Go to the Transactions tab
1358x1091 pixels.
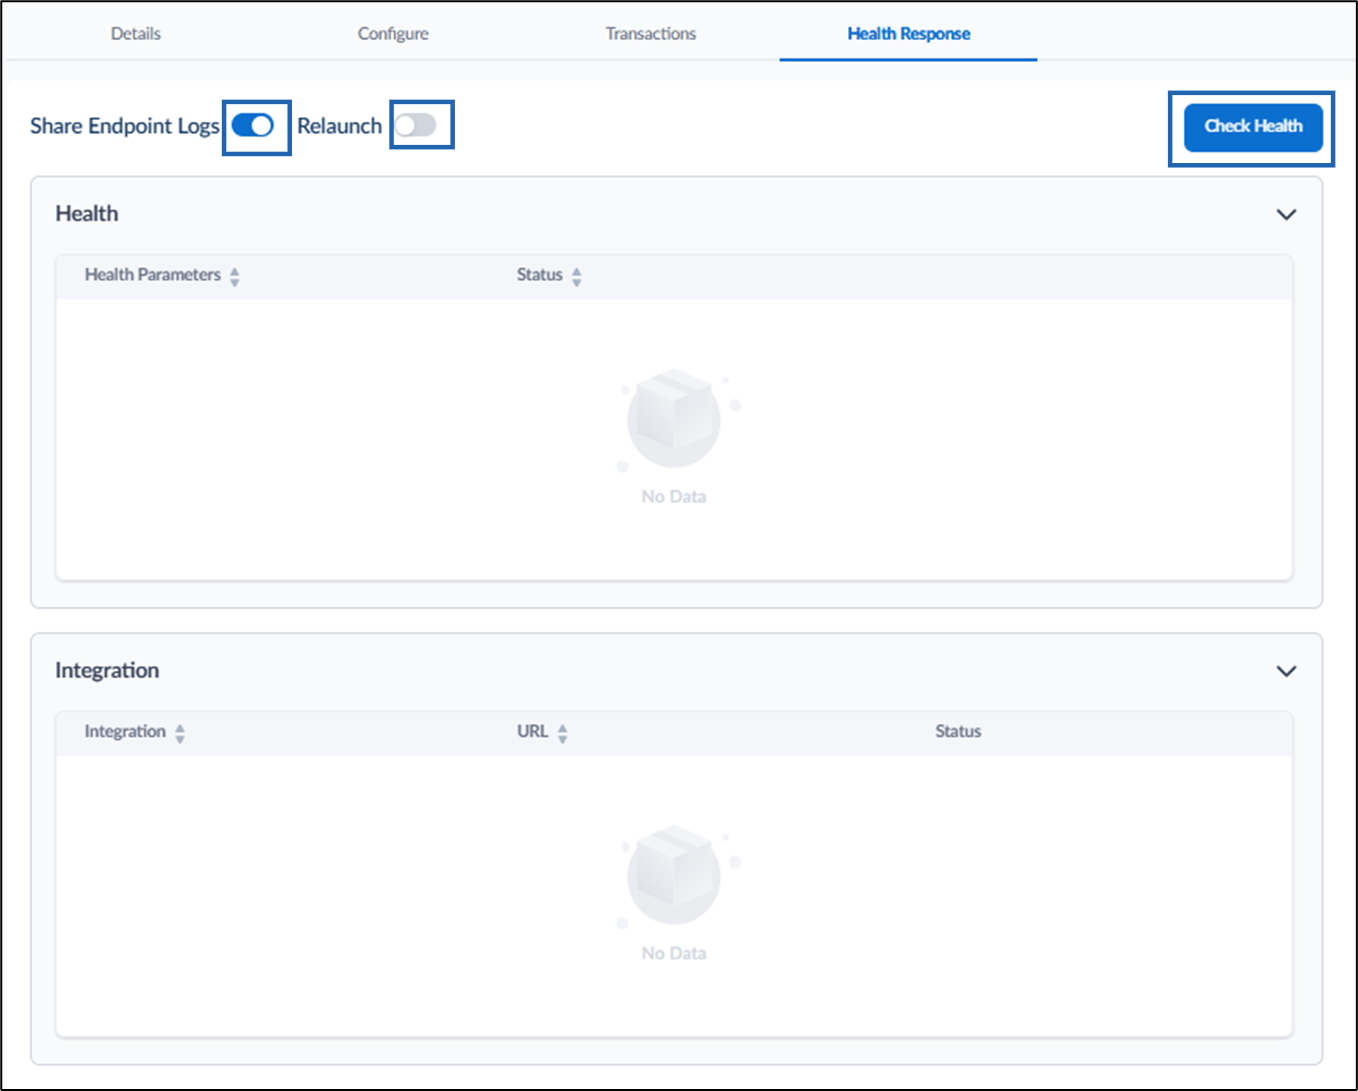point(651,33)
